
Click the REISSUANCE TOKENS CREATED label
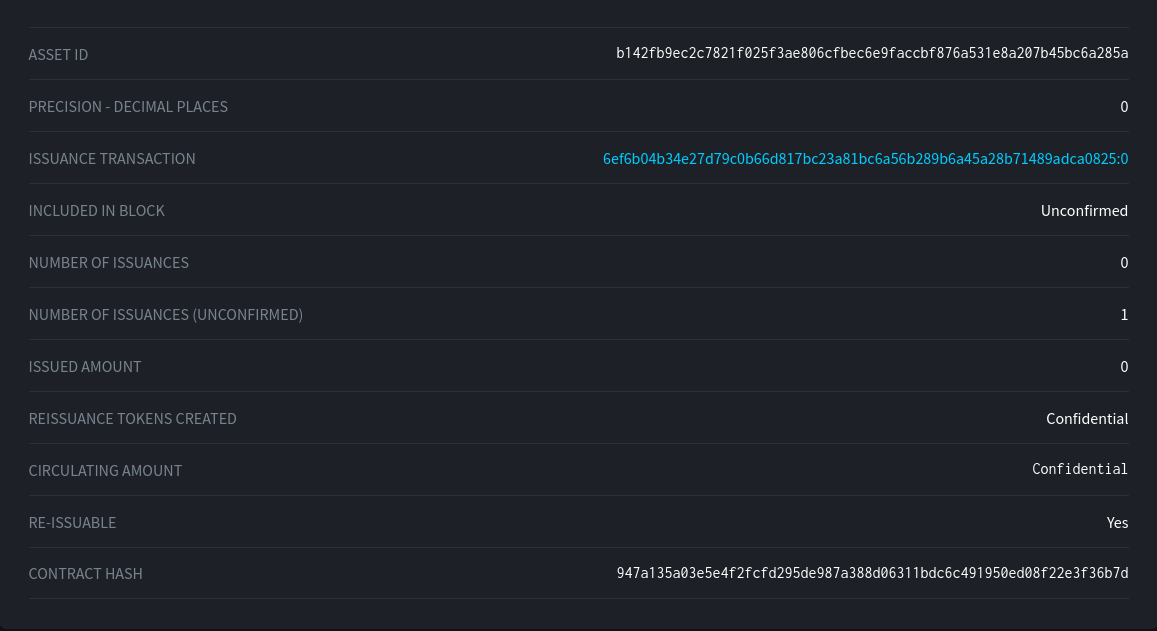pyautogui.click(x=132, y=419)
